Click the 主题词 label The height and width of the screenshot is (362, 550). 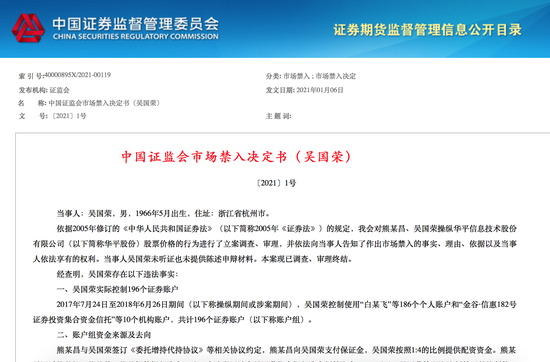[278, 116]
